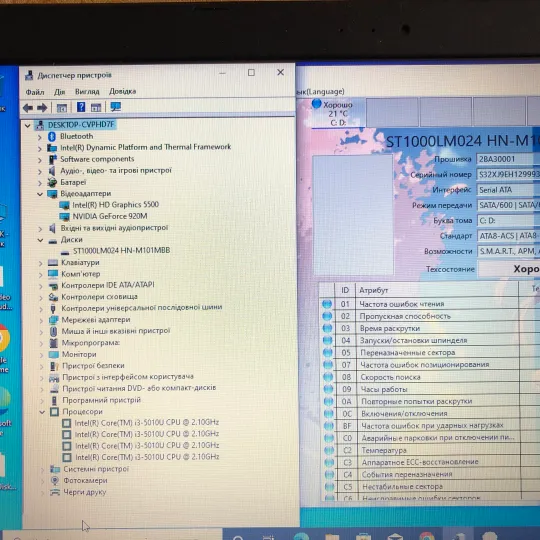
Task: Open the Language menu in CrystalDiskInfo
Action: coord(320,92)
